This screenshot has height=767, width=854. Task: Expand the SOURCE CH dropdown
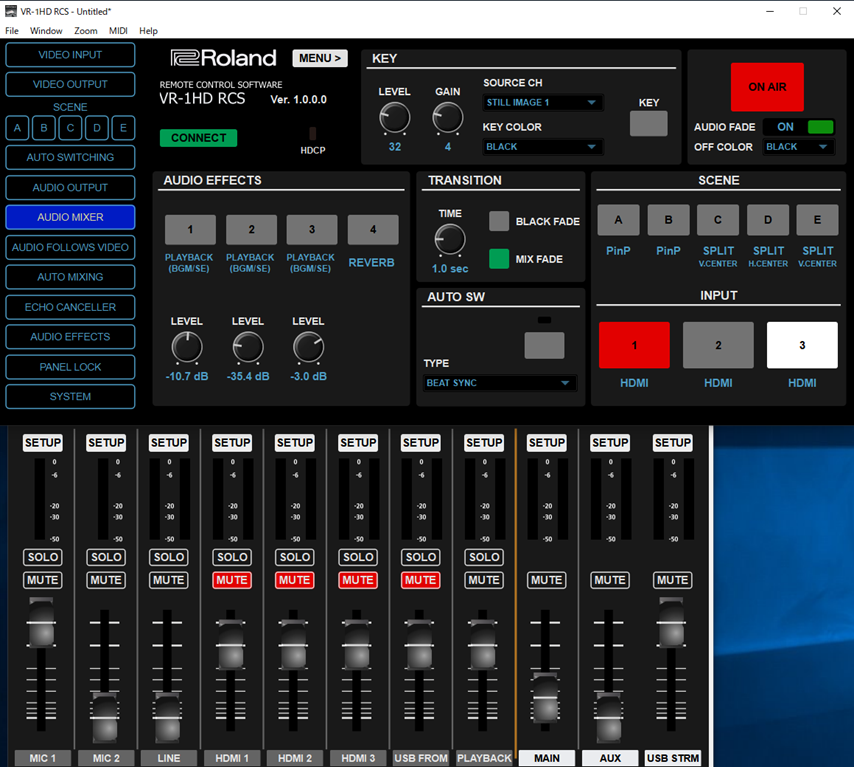tap(542, 102)
